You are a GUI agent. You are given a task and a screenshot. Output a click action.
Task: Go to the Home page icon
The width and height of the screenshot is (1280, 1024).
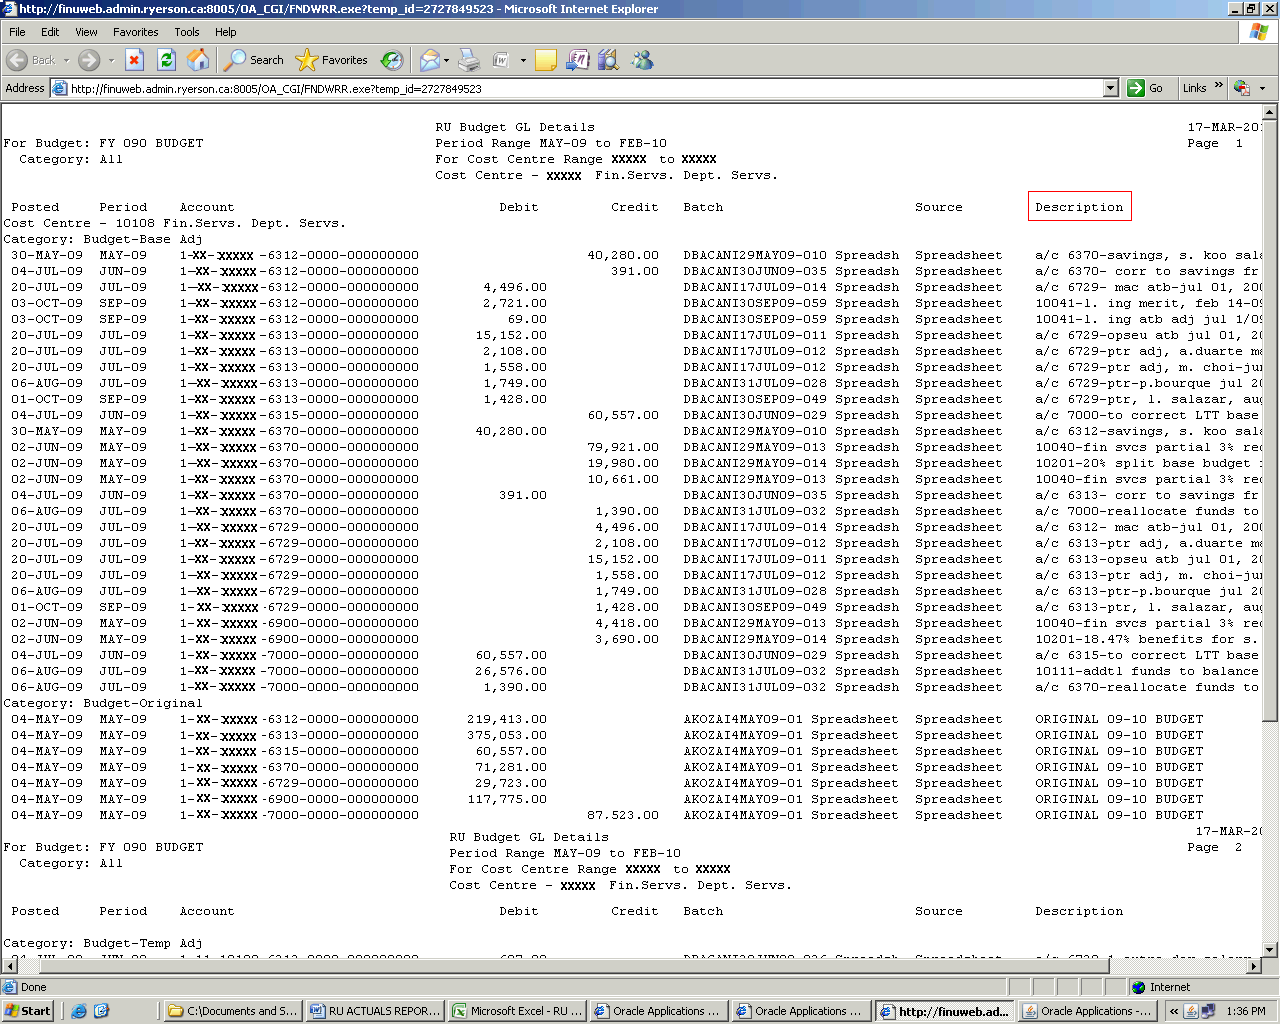coord(198,60)
